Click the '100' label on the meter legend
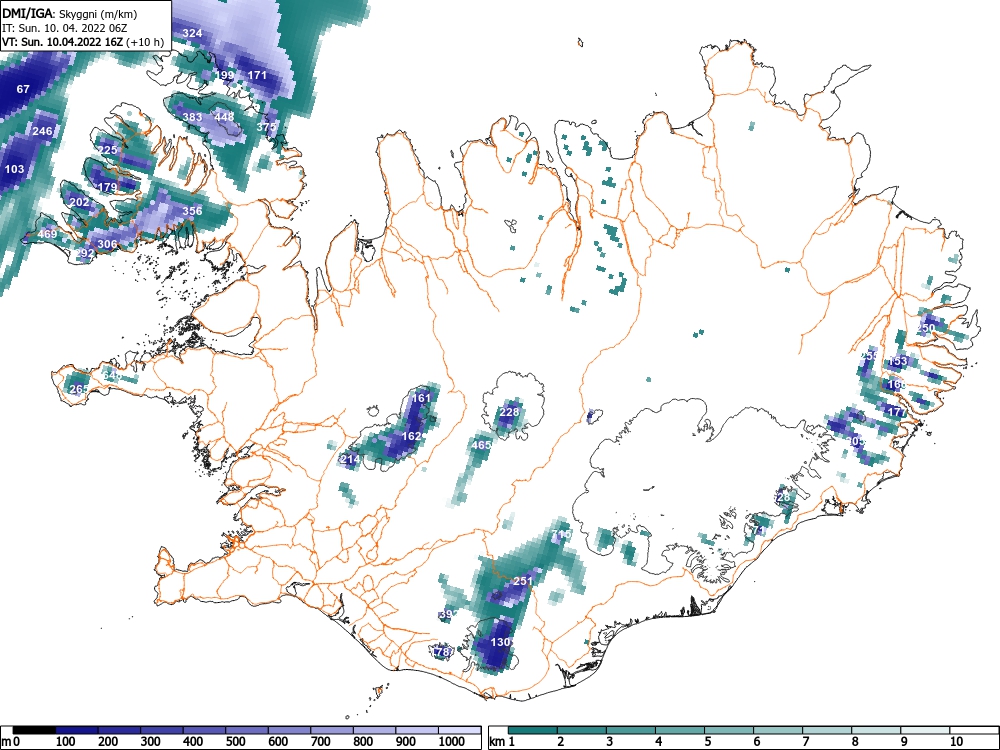Image resolution: width=1000 pixels, height=750 pixels. point(66,742)
